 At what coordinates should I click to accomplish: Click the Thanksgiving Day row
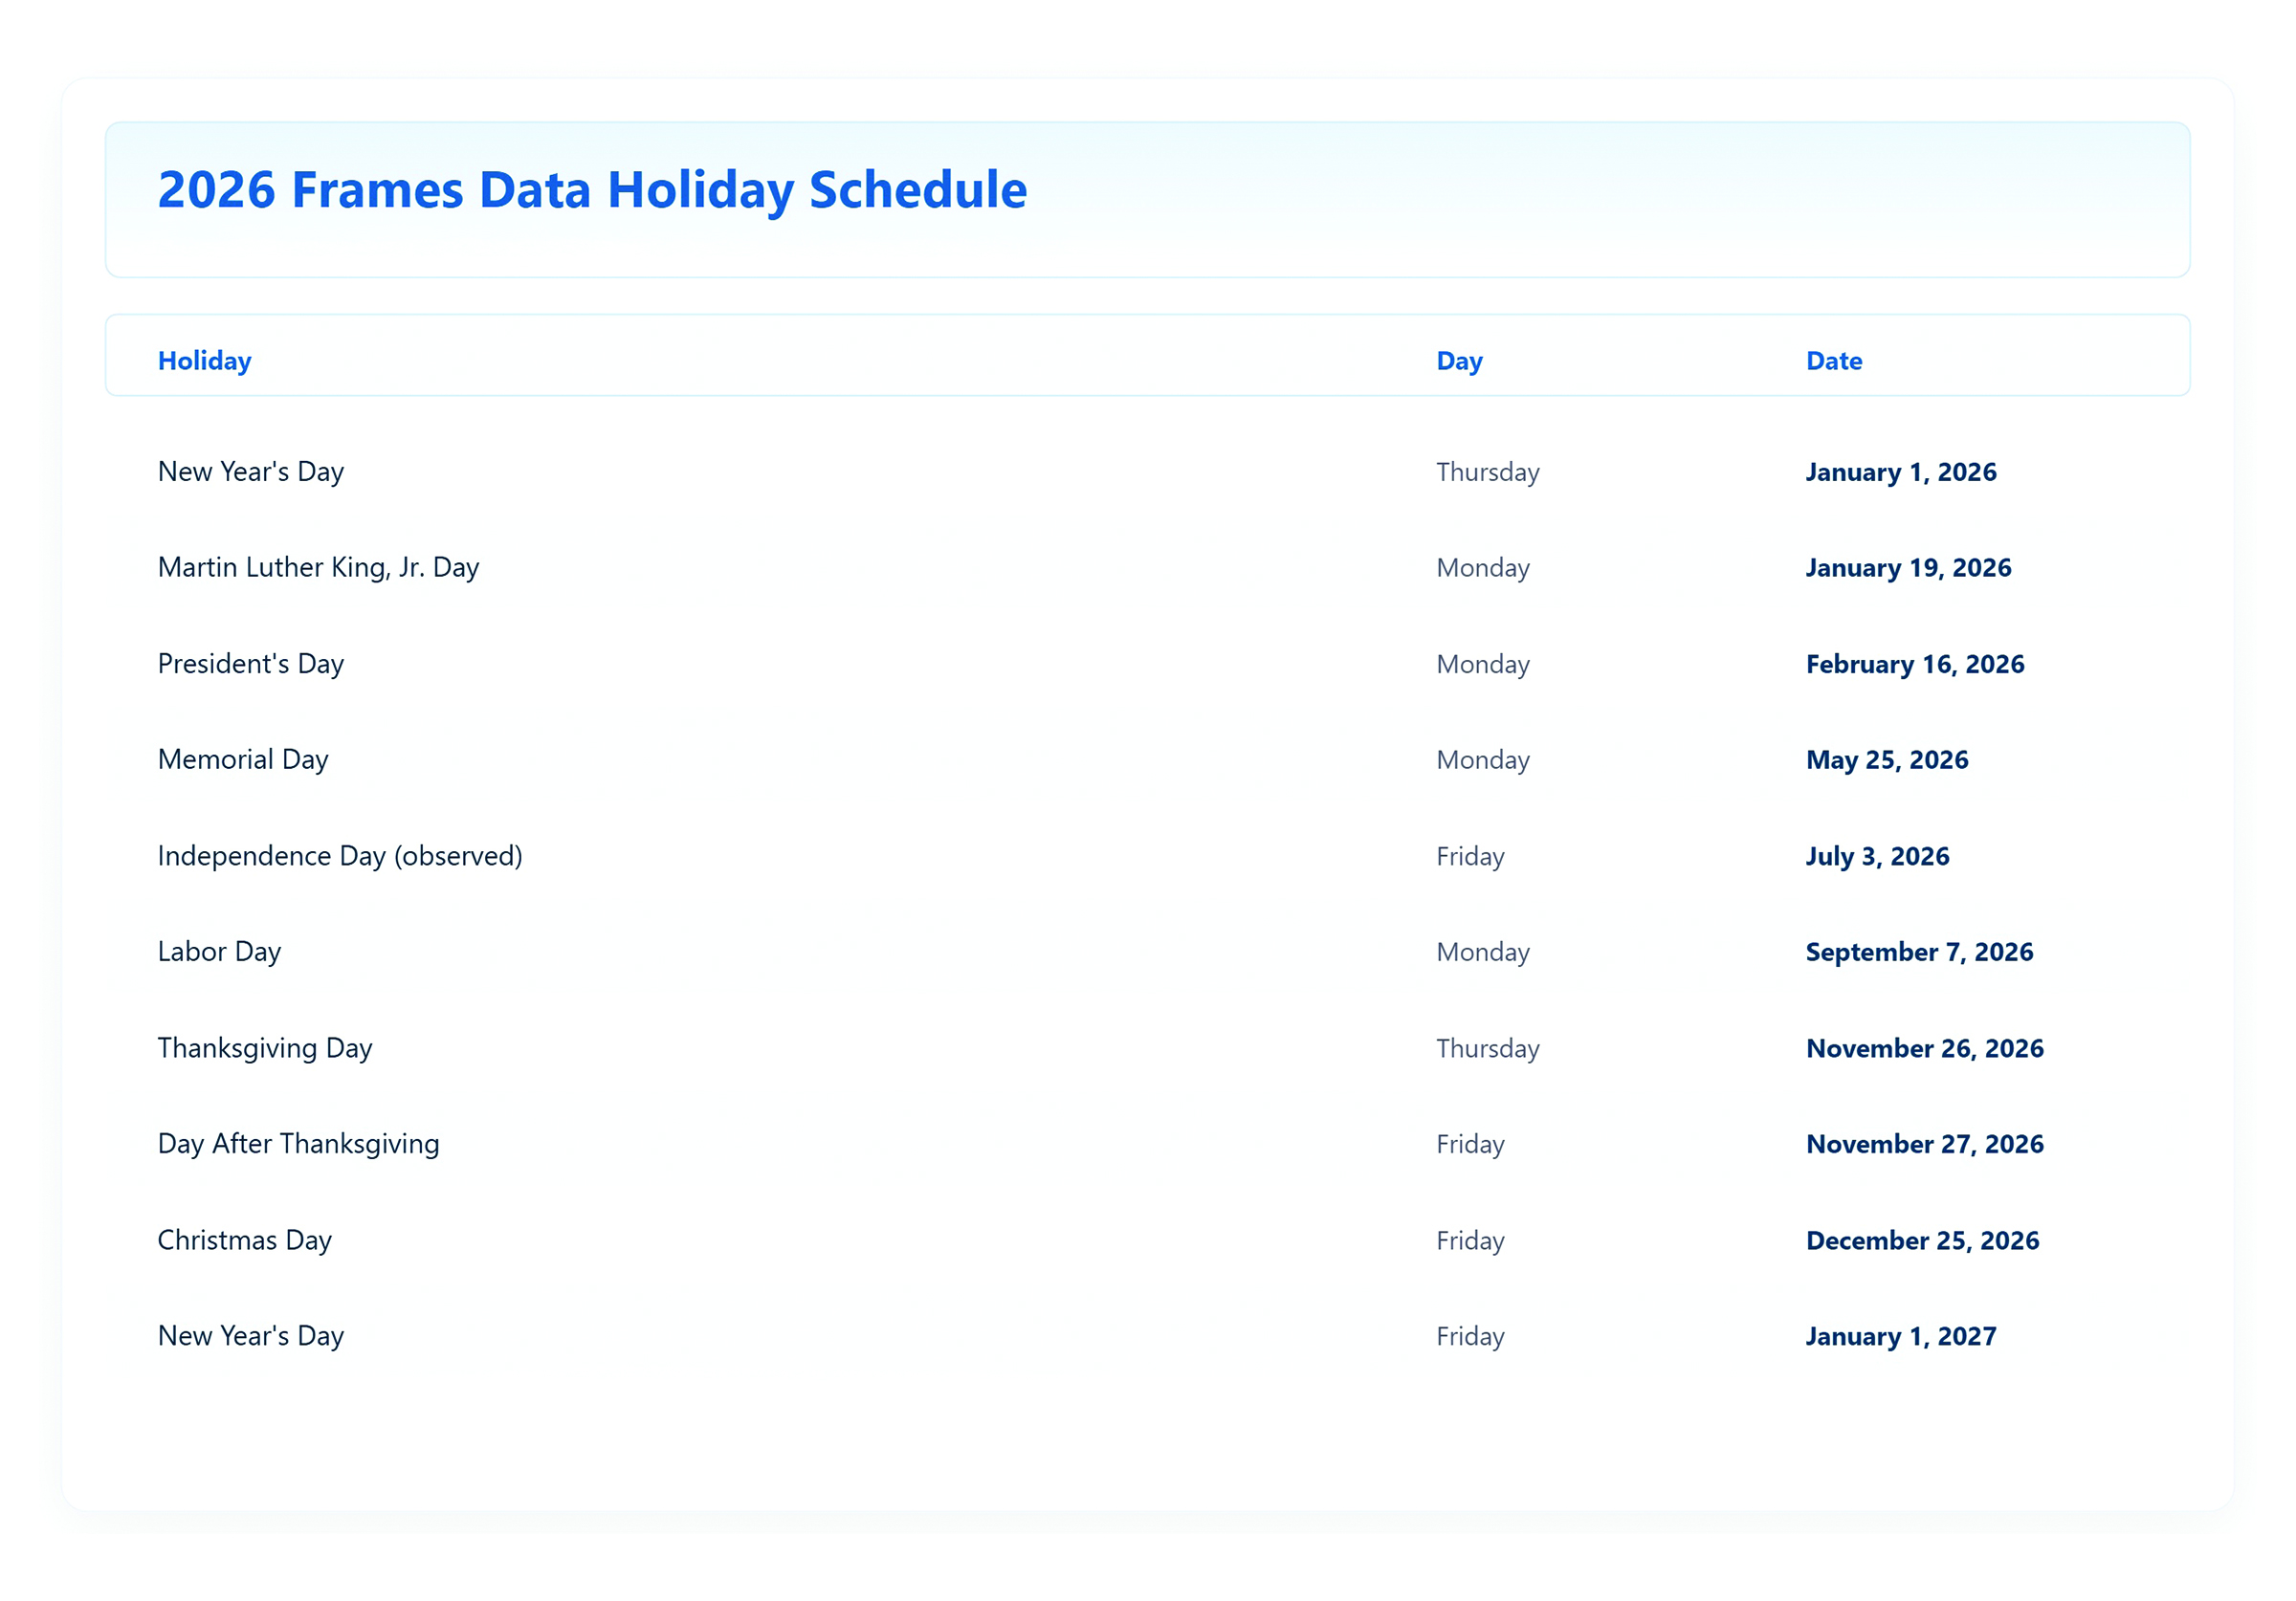click(264, 1048)
